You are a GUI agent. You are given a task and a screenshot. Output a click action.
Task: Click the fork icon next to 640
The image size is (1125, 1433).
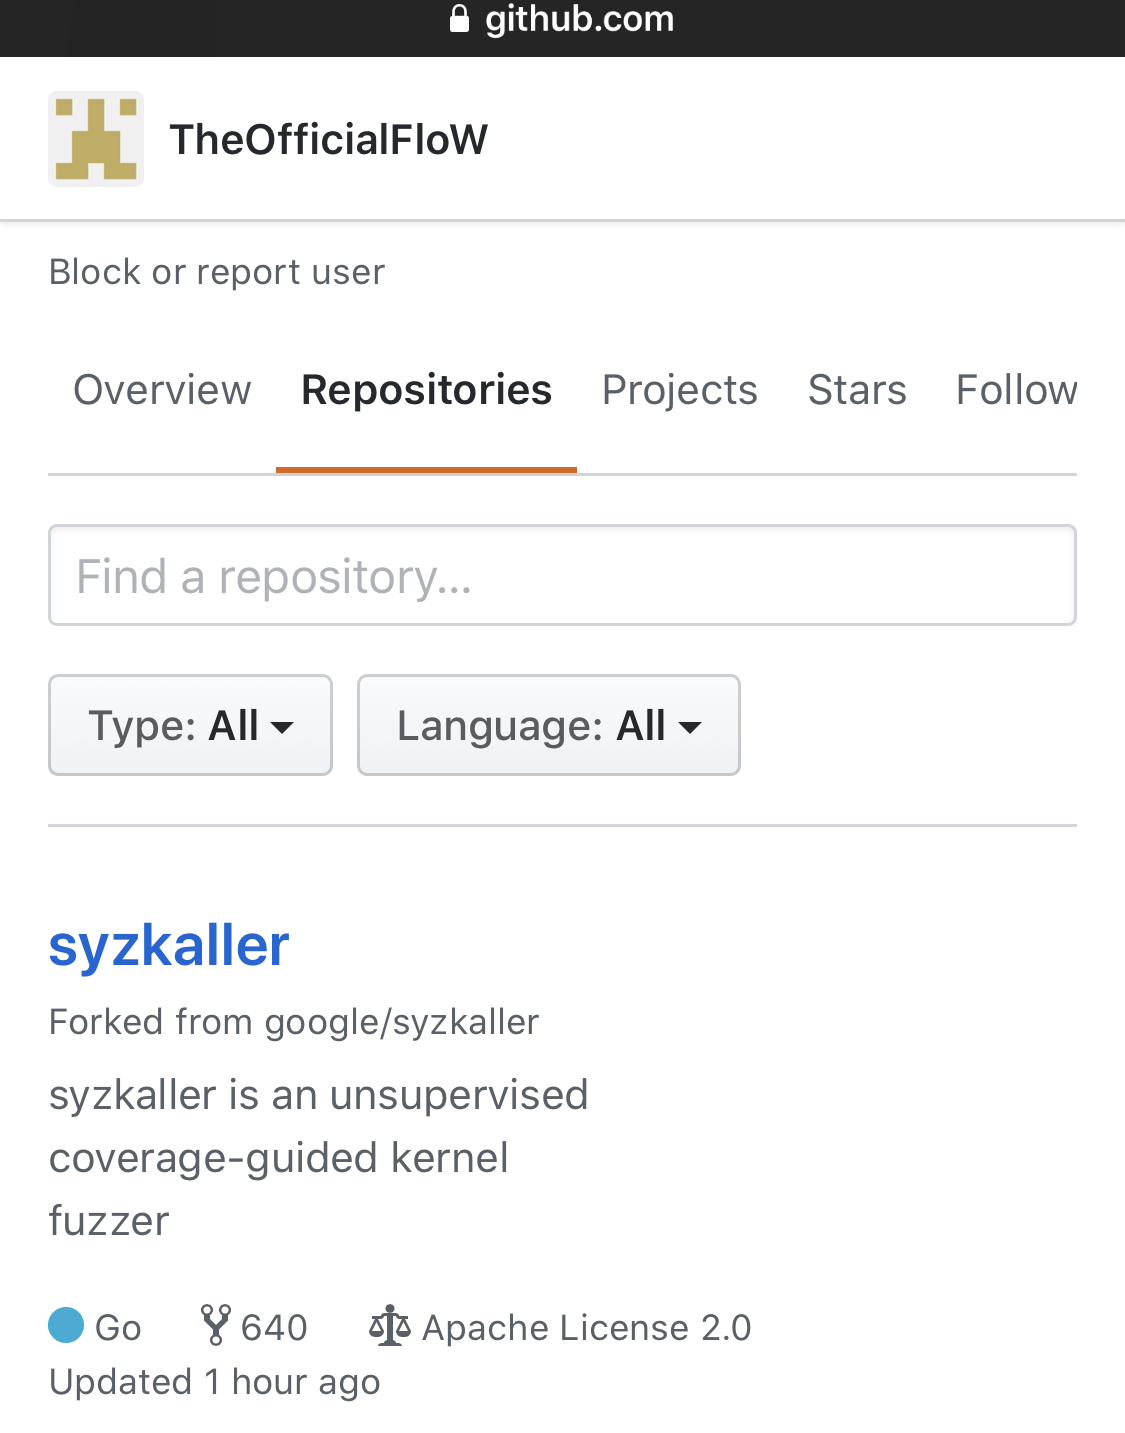point(215,1325)
